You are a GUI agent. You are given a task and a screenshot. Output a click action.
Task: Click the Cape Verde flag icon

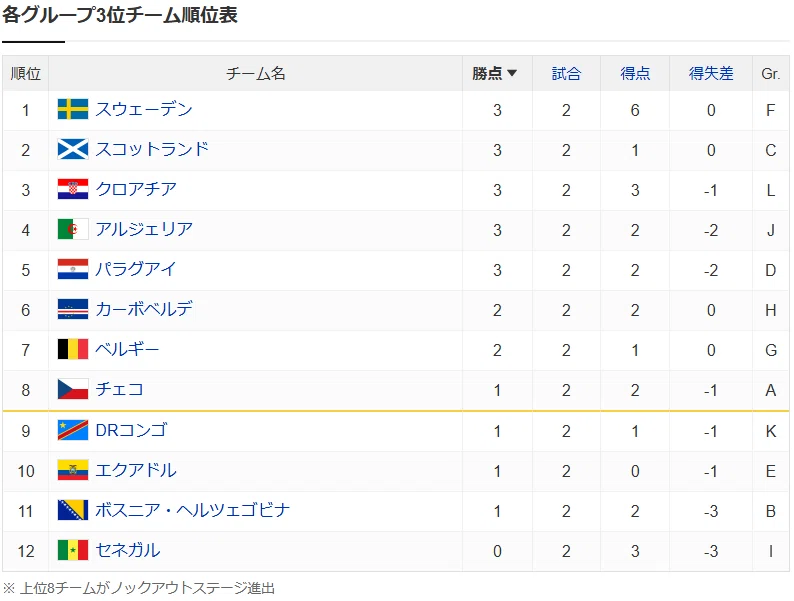tap(73, 309)
